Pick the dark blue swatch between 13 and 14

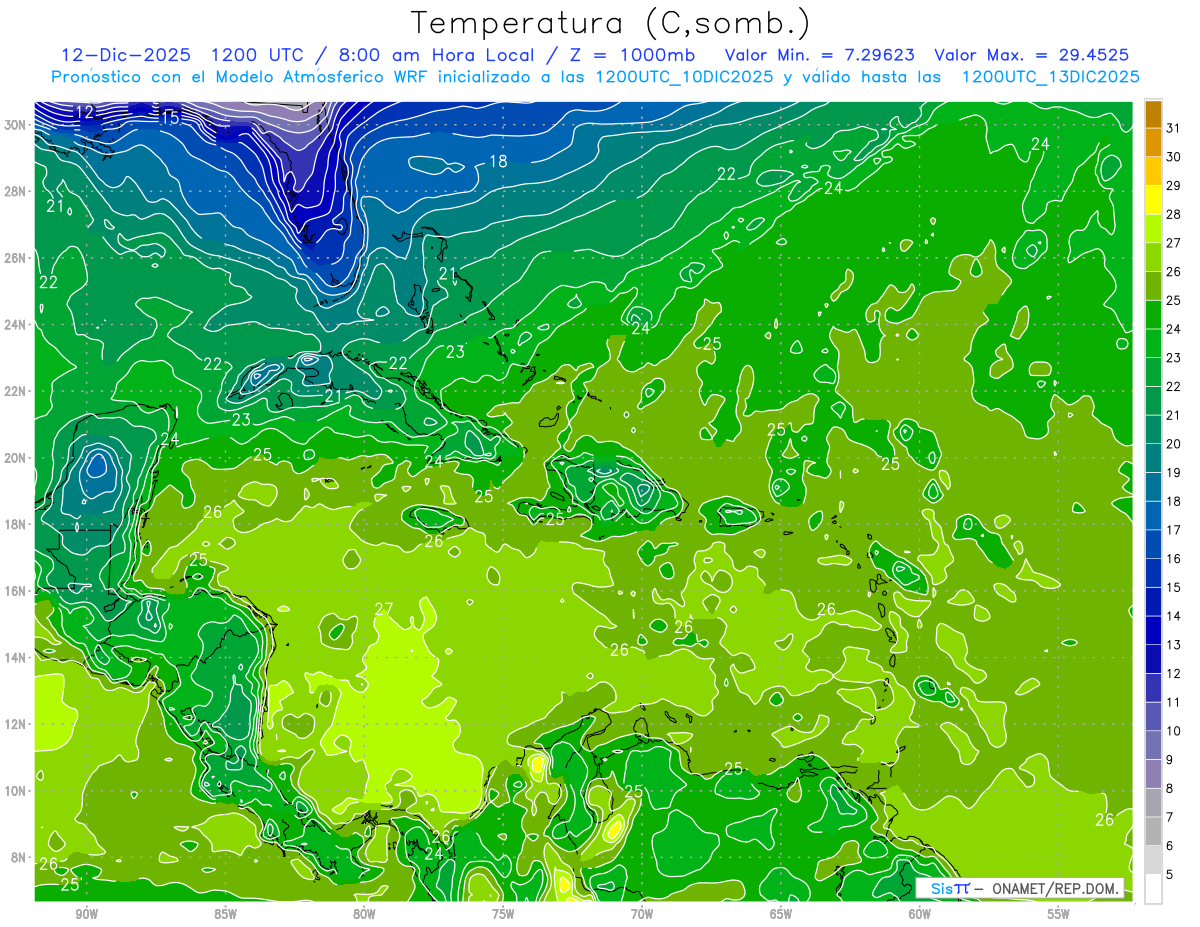(1153, 630)
